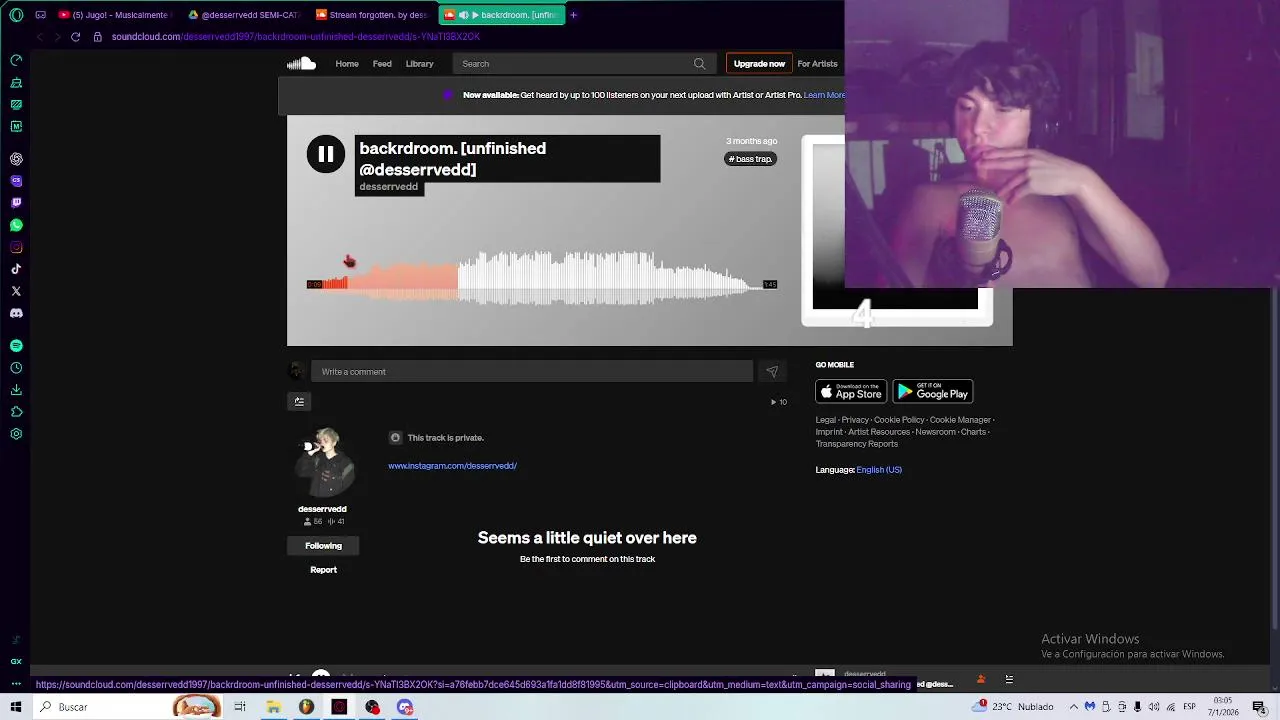This screenshot has height=720, width=1280.
Task: Open File Explorer from the taskbar
Action: [x=273, y=707]
